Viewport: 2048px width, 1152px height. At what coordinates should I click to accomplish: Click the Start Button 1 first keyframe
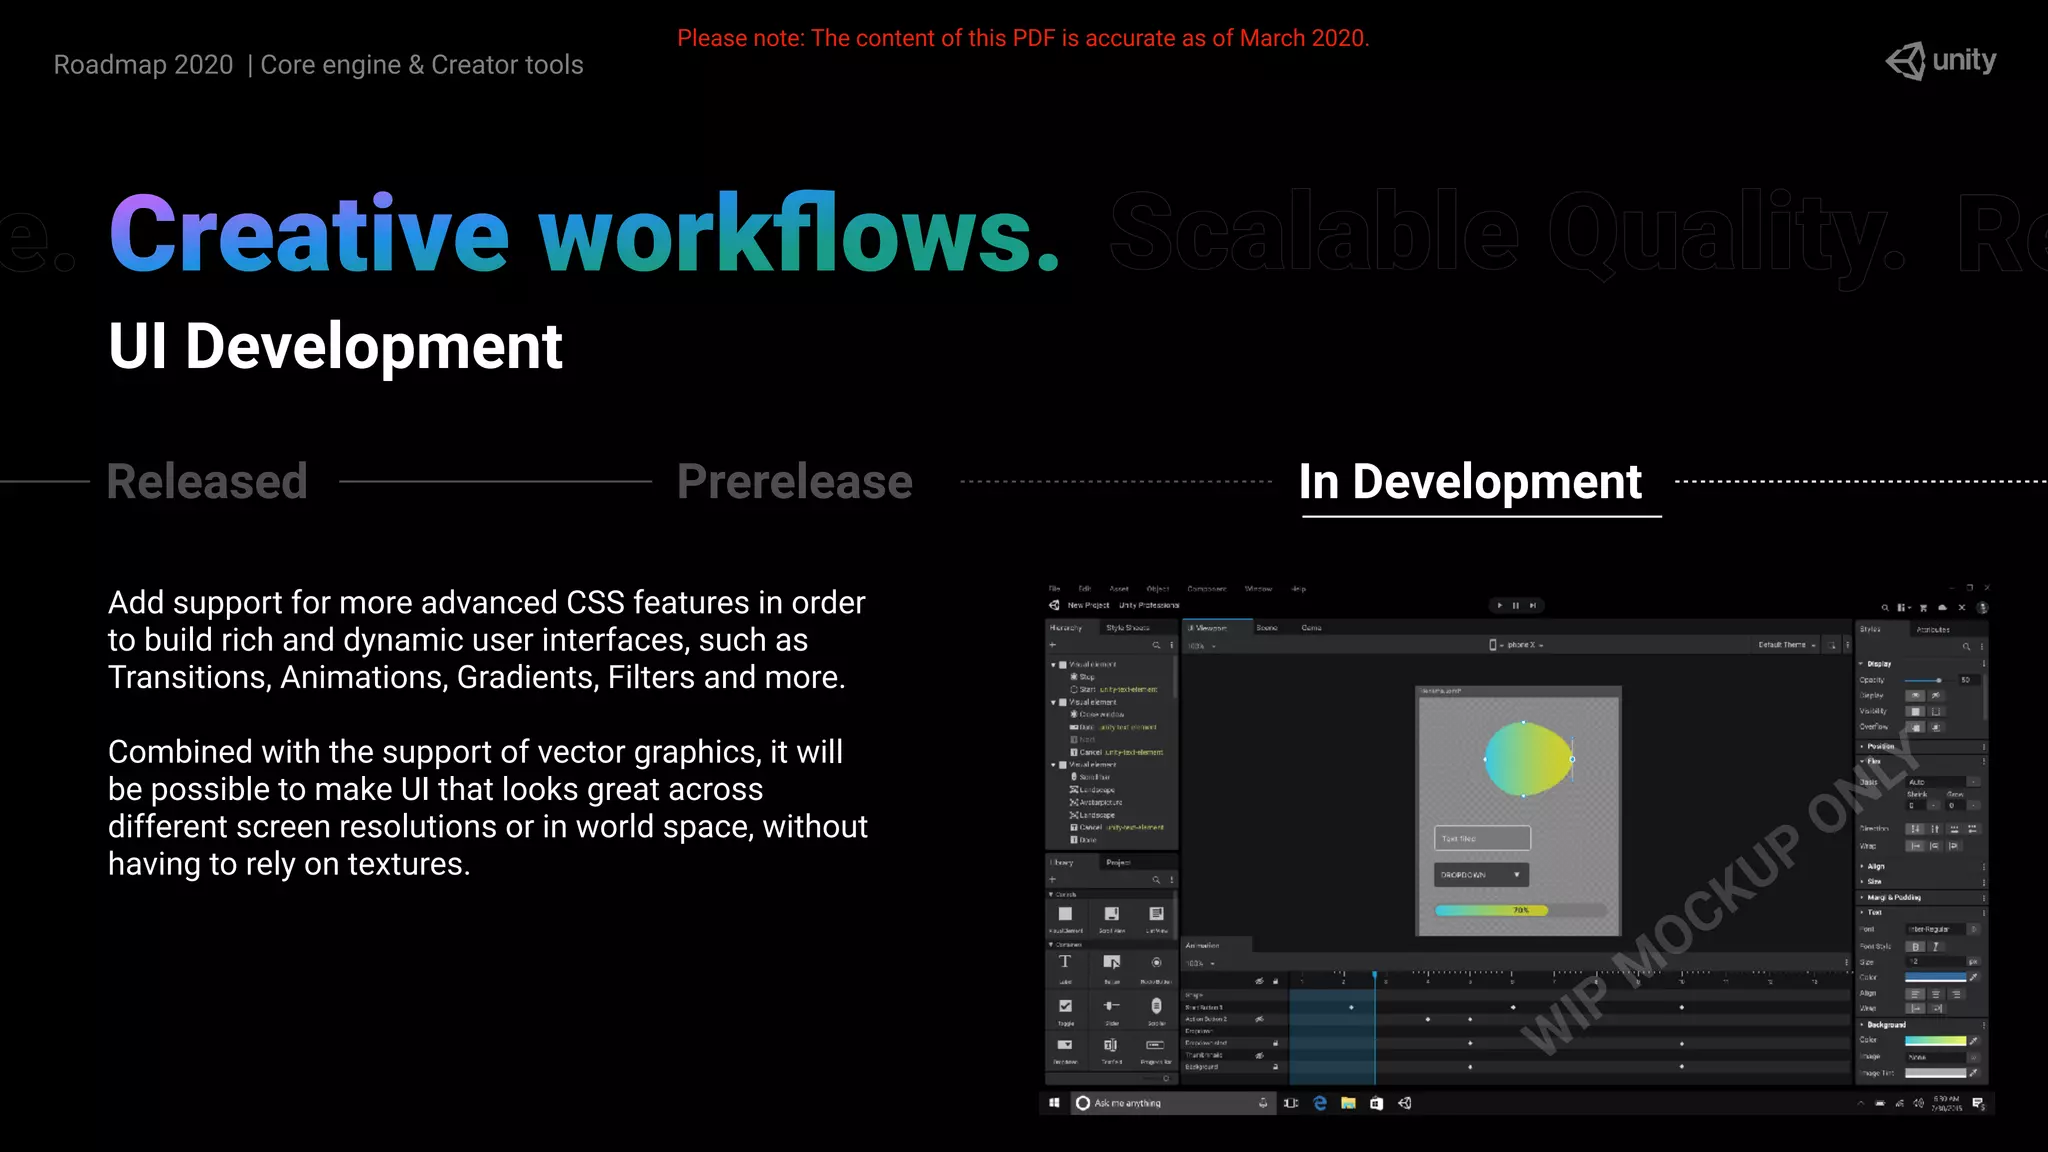coord(1352,1007)
